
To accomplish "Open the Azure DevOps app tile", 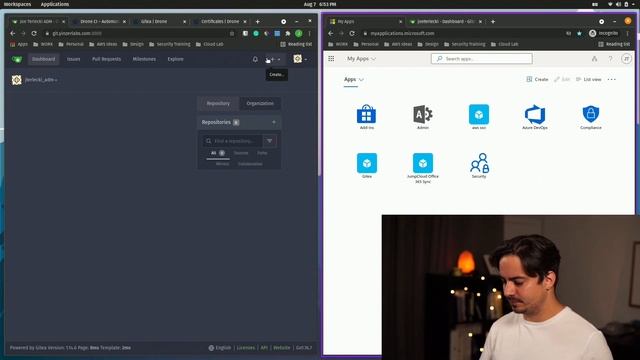I will coord(535,117).
